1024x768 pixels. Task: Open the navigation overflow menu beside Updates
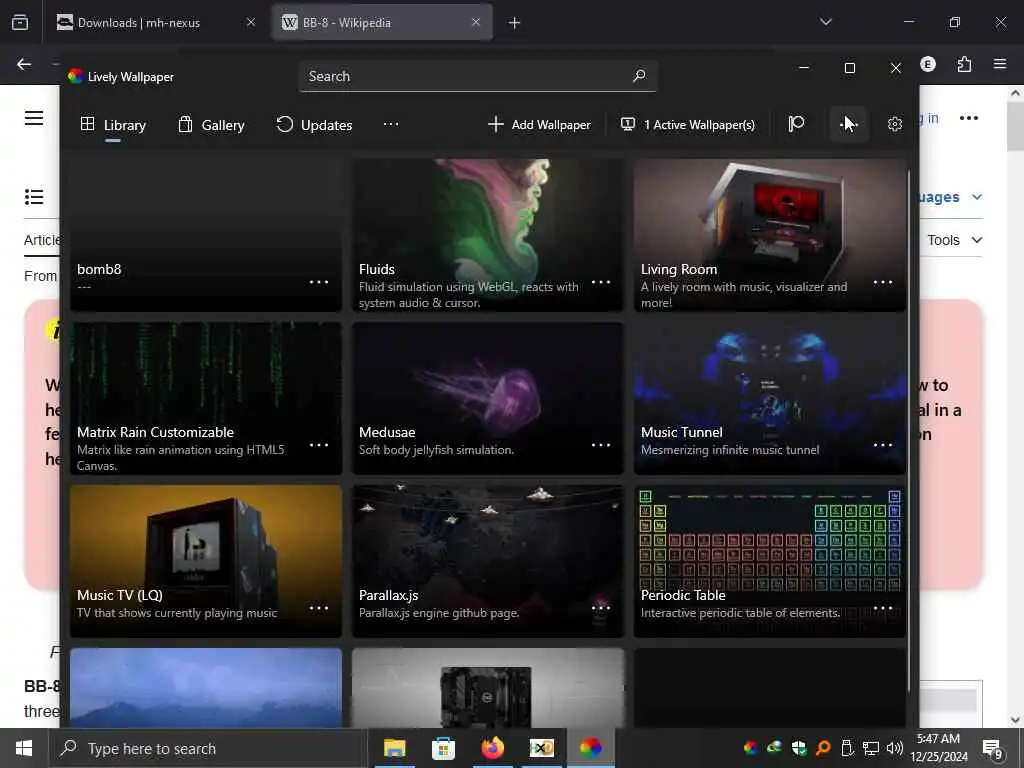(391, 124)
